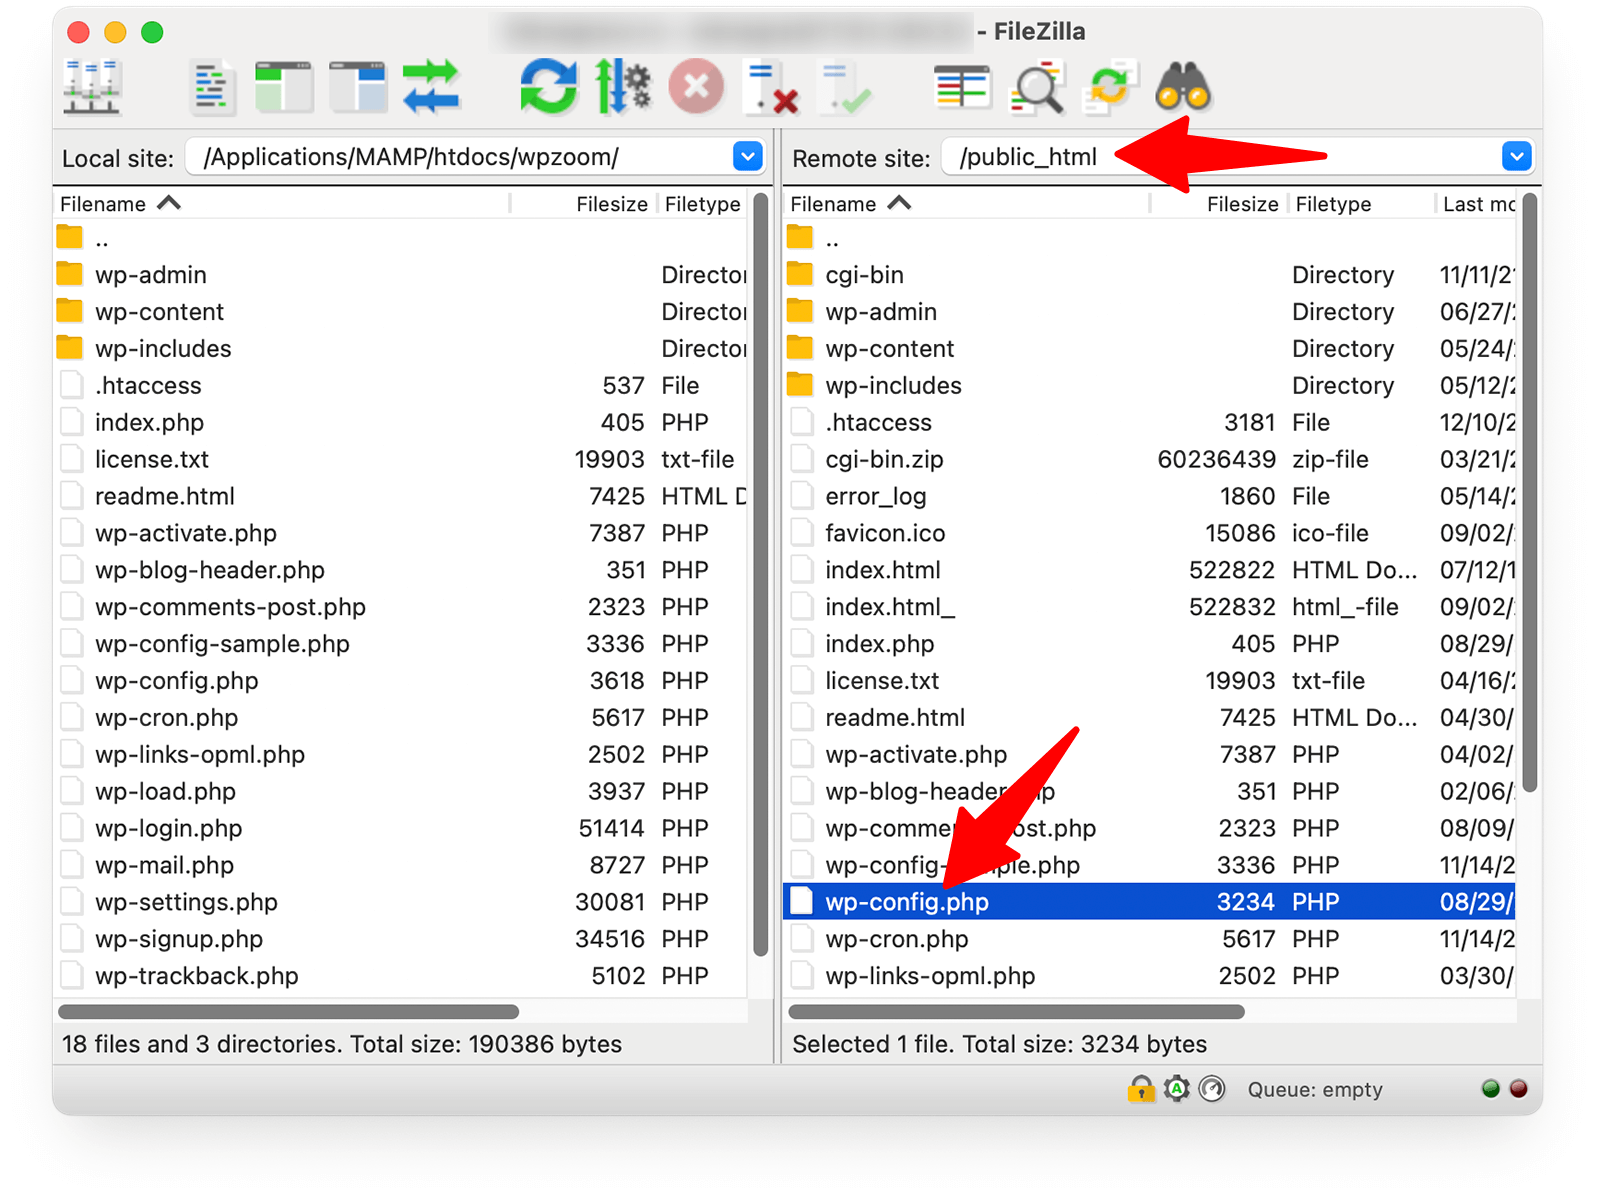The image size is (1598, 1188).
Task: Click the red activity indicator light
Action: pos(1518,1089)
